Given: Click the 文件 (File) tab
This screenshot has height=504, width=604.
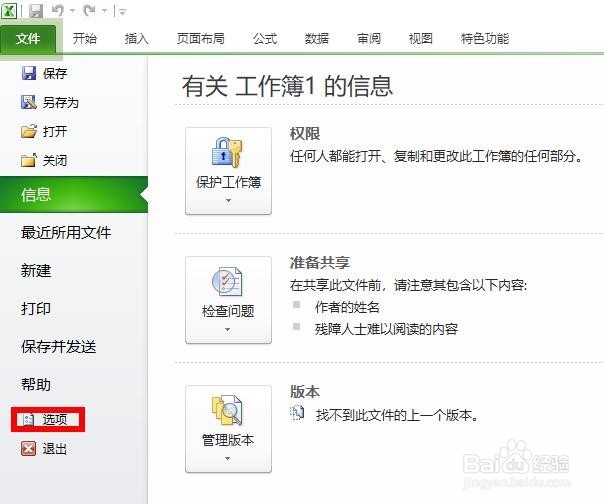Looking at the screenshot, I should click(x=28, y=39).
